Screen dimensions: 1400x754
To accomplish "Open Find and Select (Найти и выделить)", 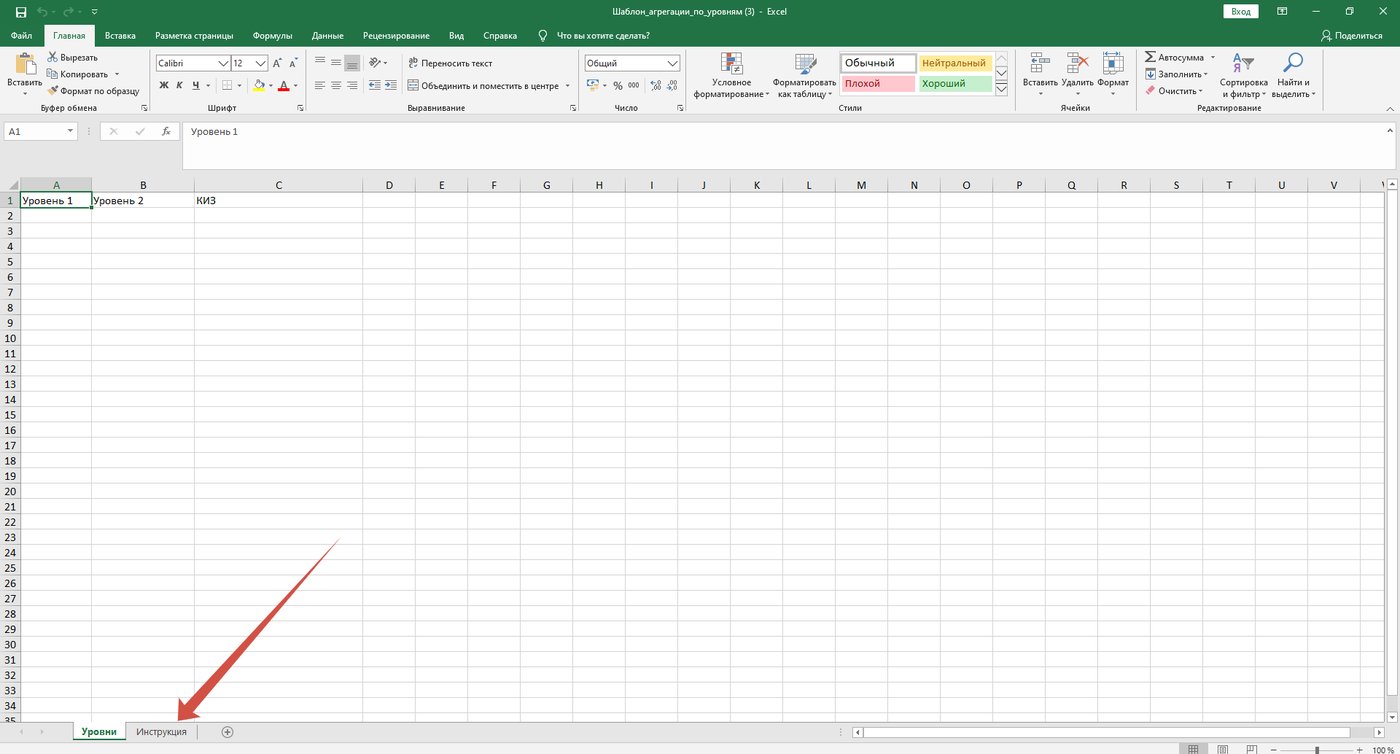I will (x=1293, y=75).
